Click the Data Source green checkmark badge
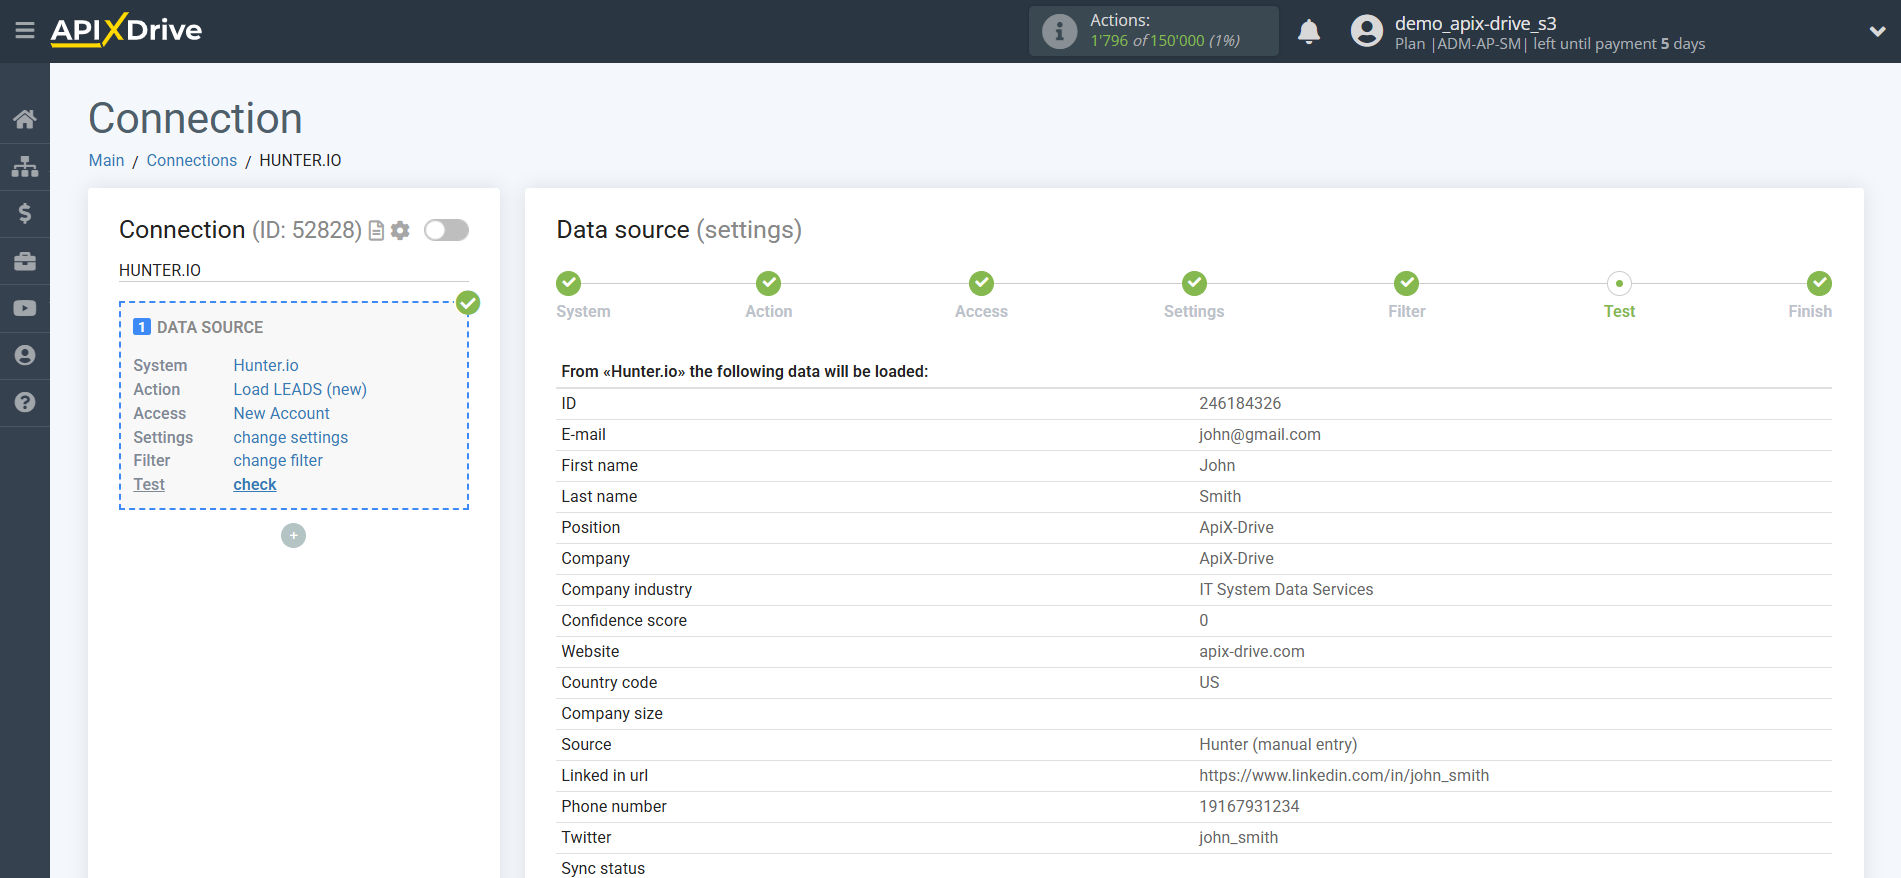1901x878 pixels. point(468,303)
